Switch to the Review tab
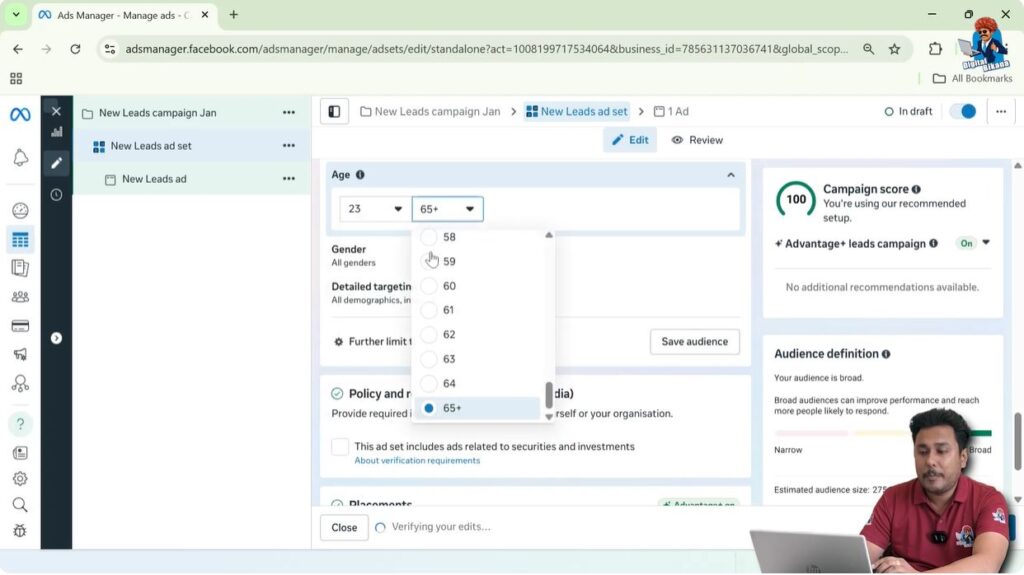Viewport: 1024px width, 575px height. click(x=697, y=140)
